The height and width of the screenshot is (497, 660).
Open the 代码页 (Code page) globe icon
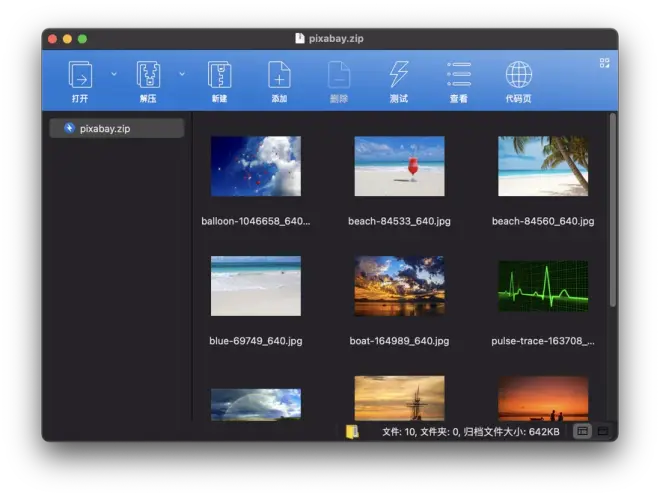518,75
